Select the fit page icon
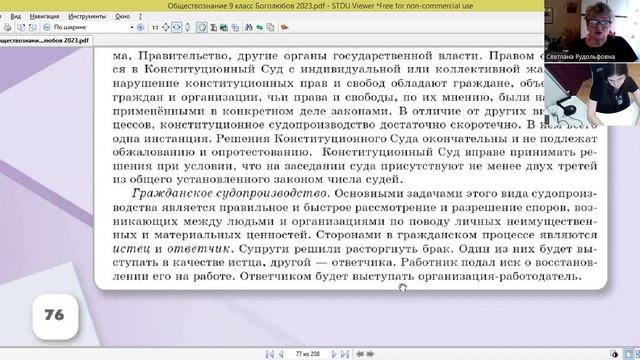 coord(166,27)
